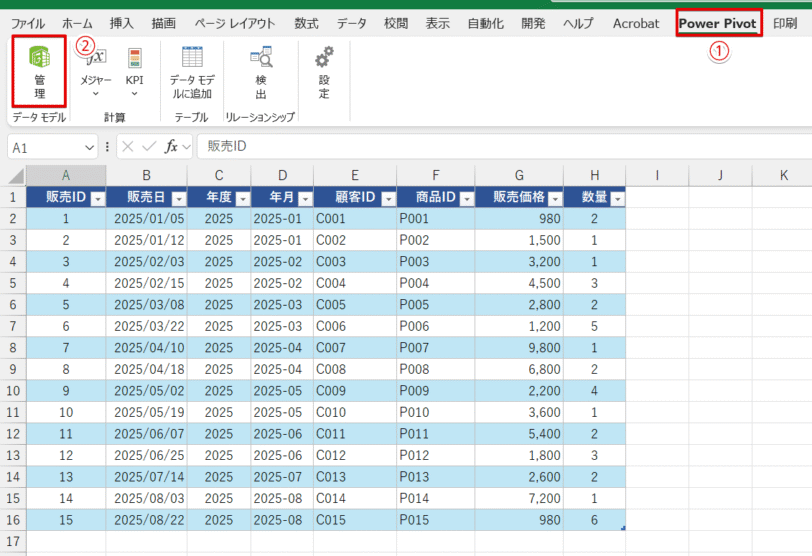Switch to the 開発 tab
This screenshot has height=556, width=812.
coord(533,23)
